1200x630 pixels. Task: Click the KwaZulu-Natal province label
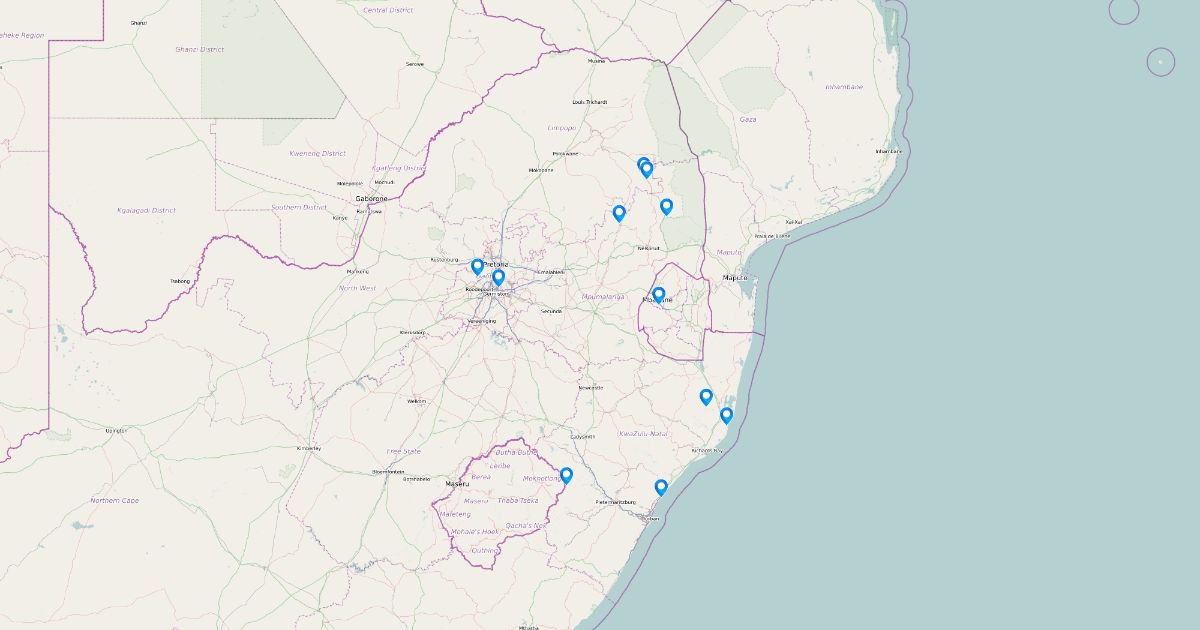(x=642, y=433)
